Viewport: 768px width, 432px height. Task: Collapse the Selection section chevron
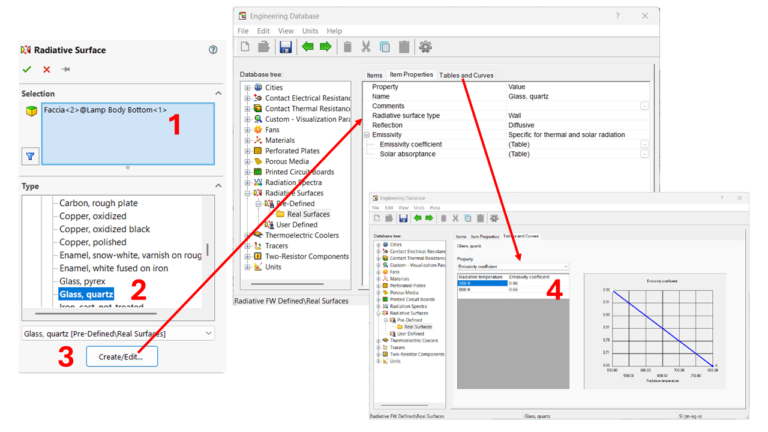click(218, 93)
